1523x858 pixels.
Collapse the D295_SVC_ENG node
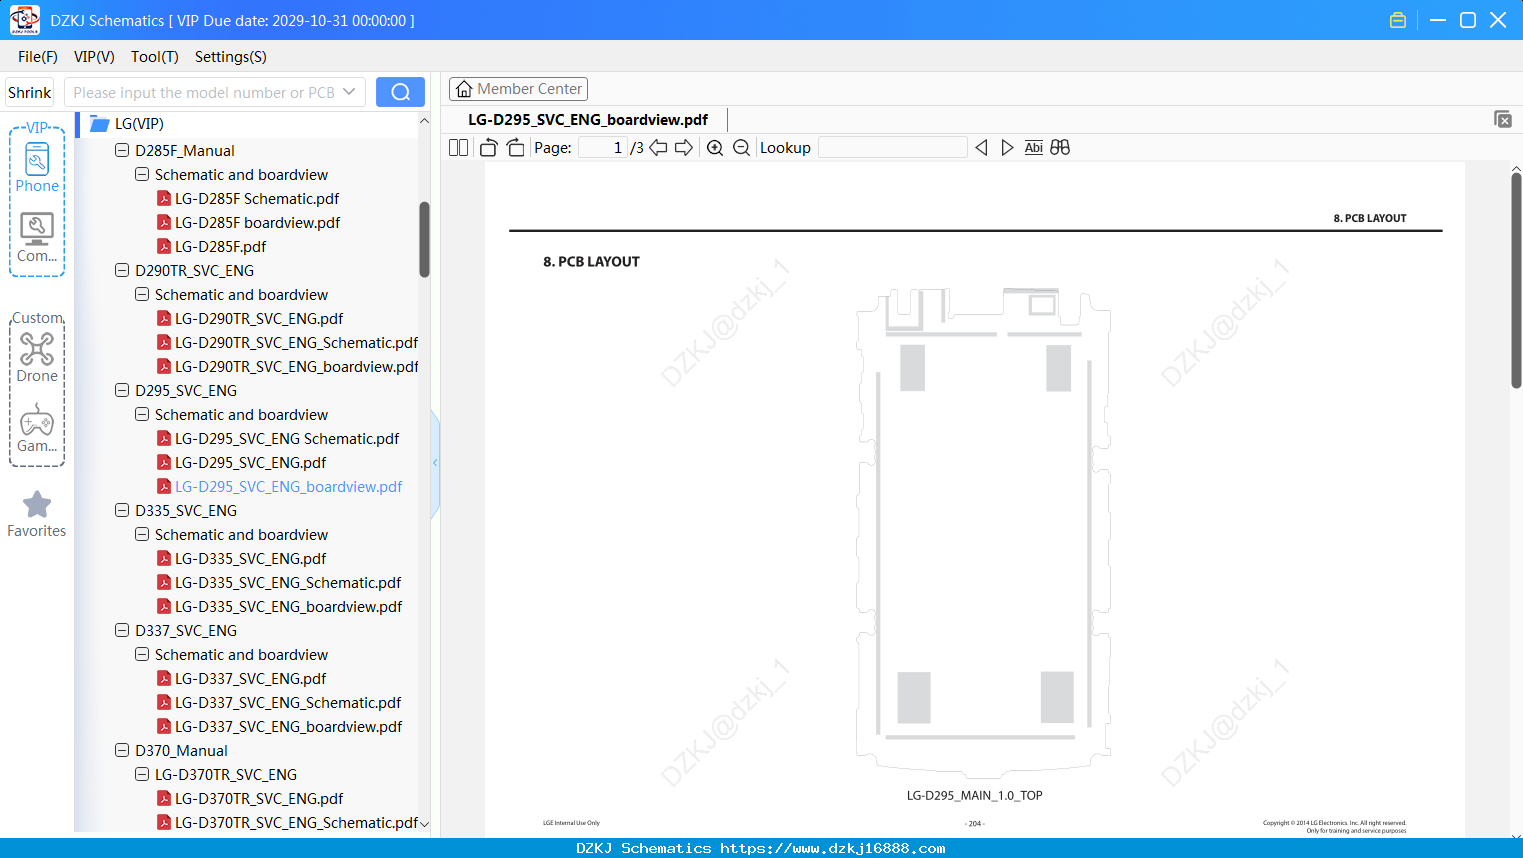pyautogui.click(x=122, y=390)
